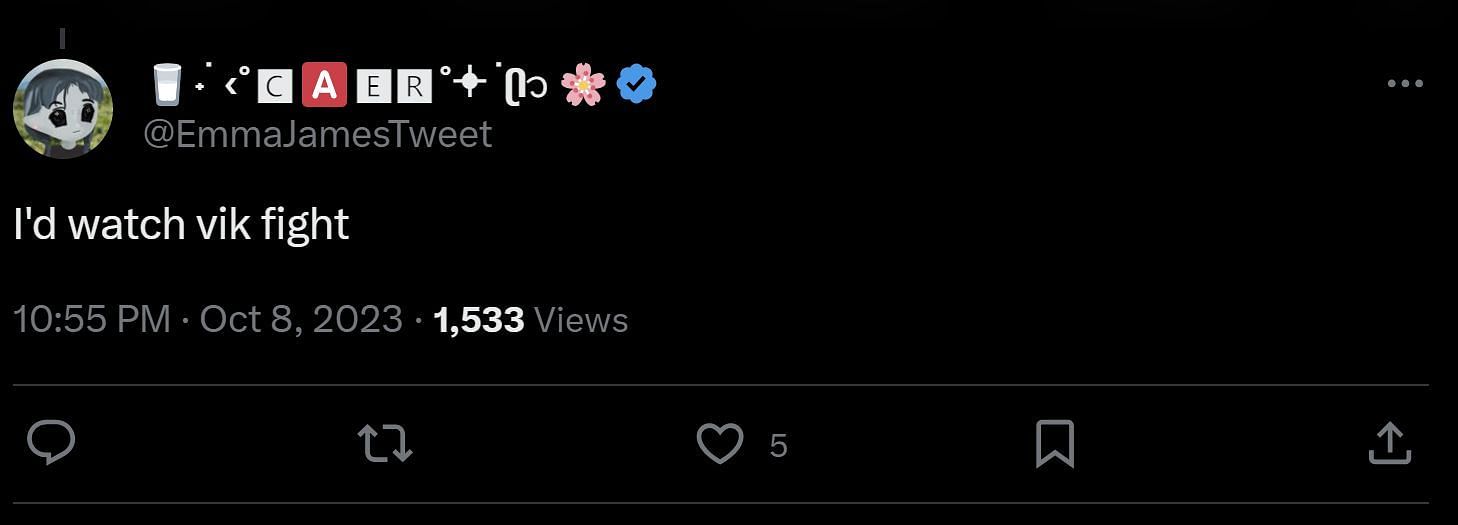
Task: Click the Oct 8, 2023 date
Action: (x=301, y=320)
